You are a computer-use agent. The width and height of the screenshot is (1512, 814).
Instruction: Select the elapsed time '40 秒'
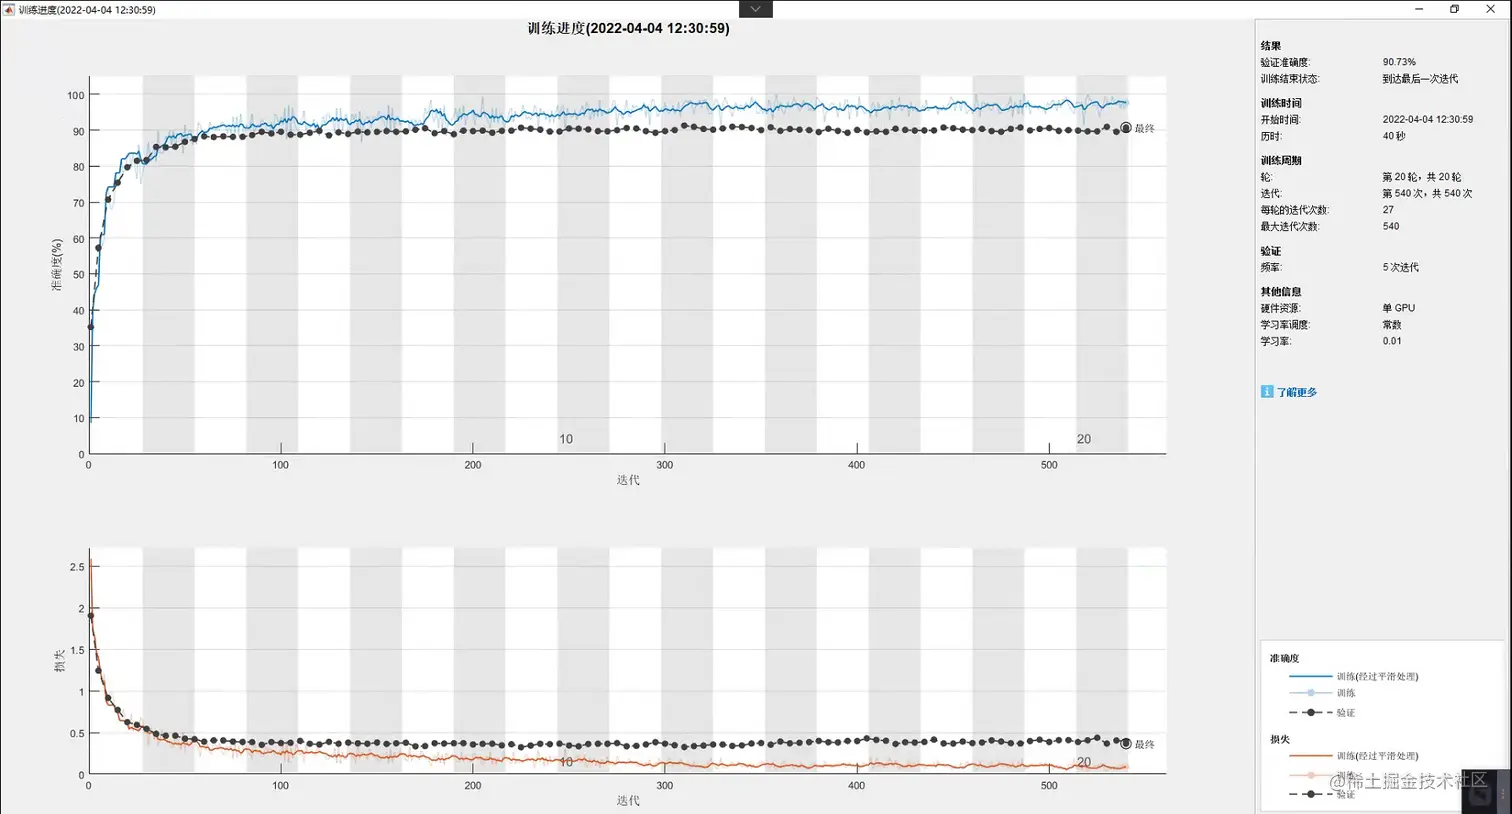(1394, 136)
